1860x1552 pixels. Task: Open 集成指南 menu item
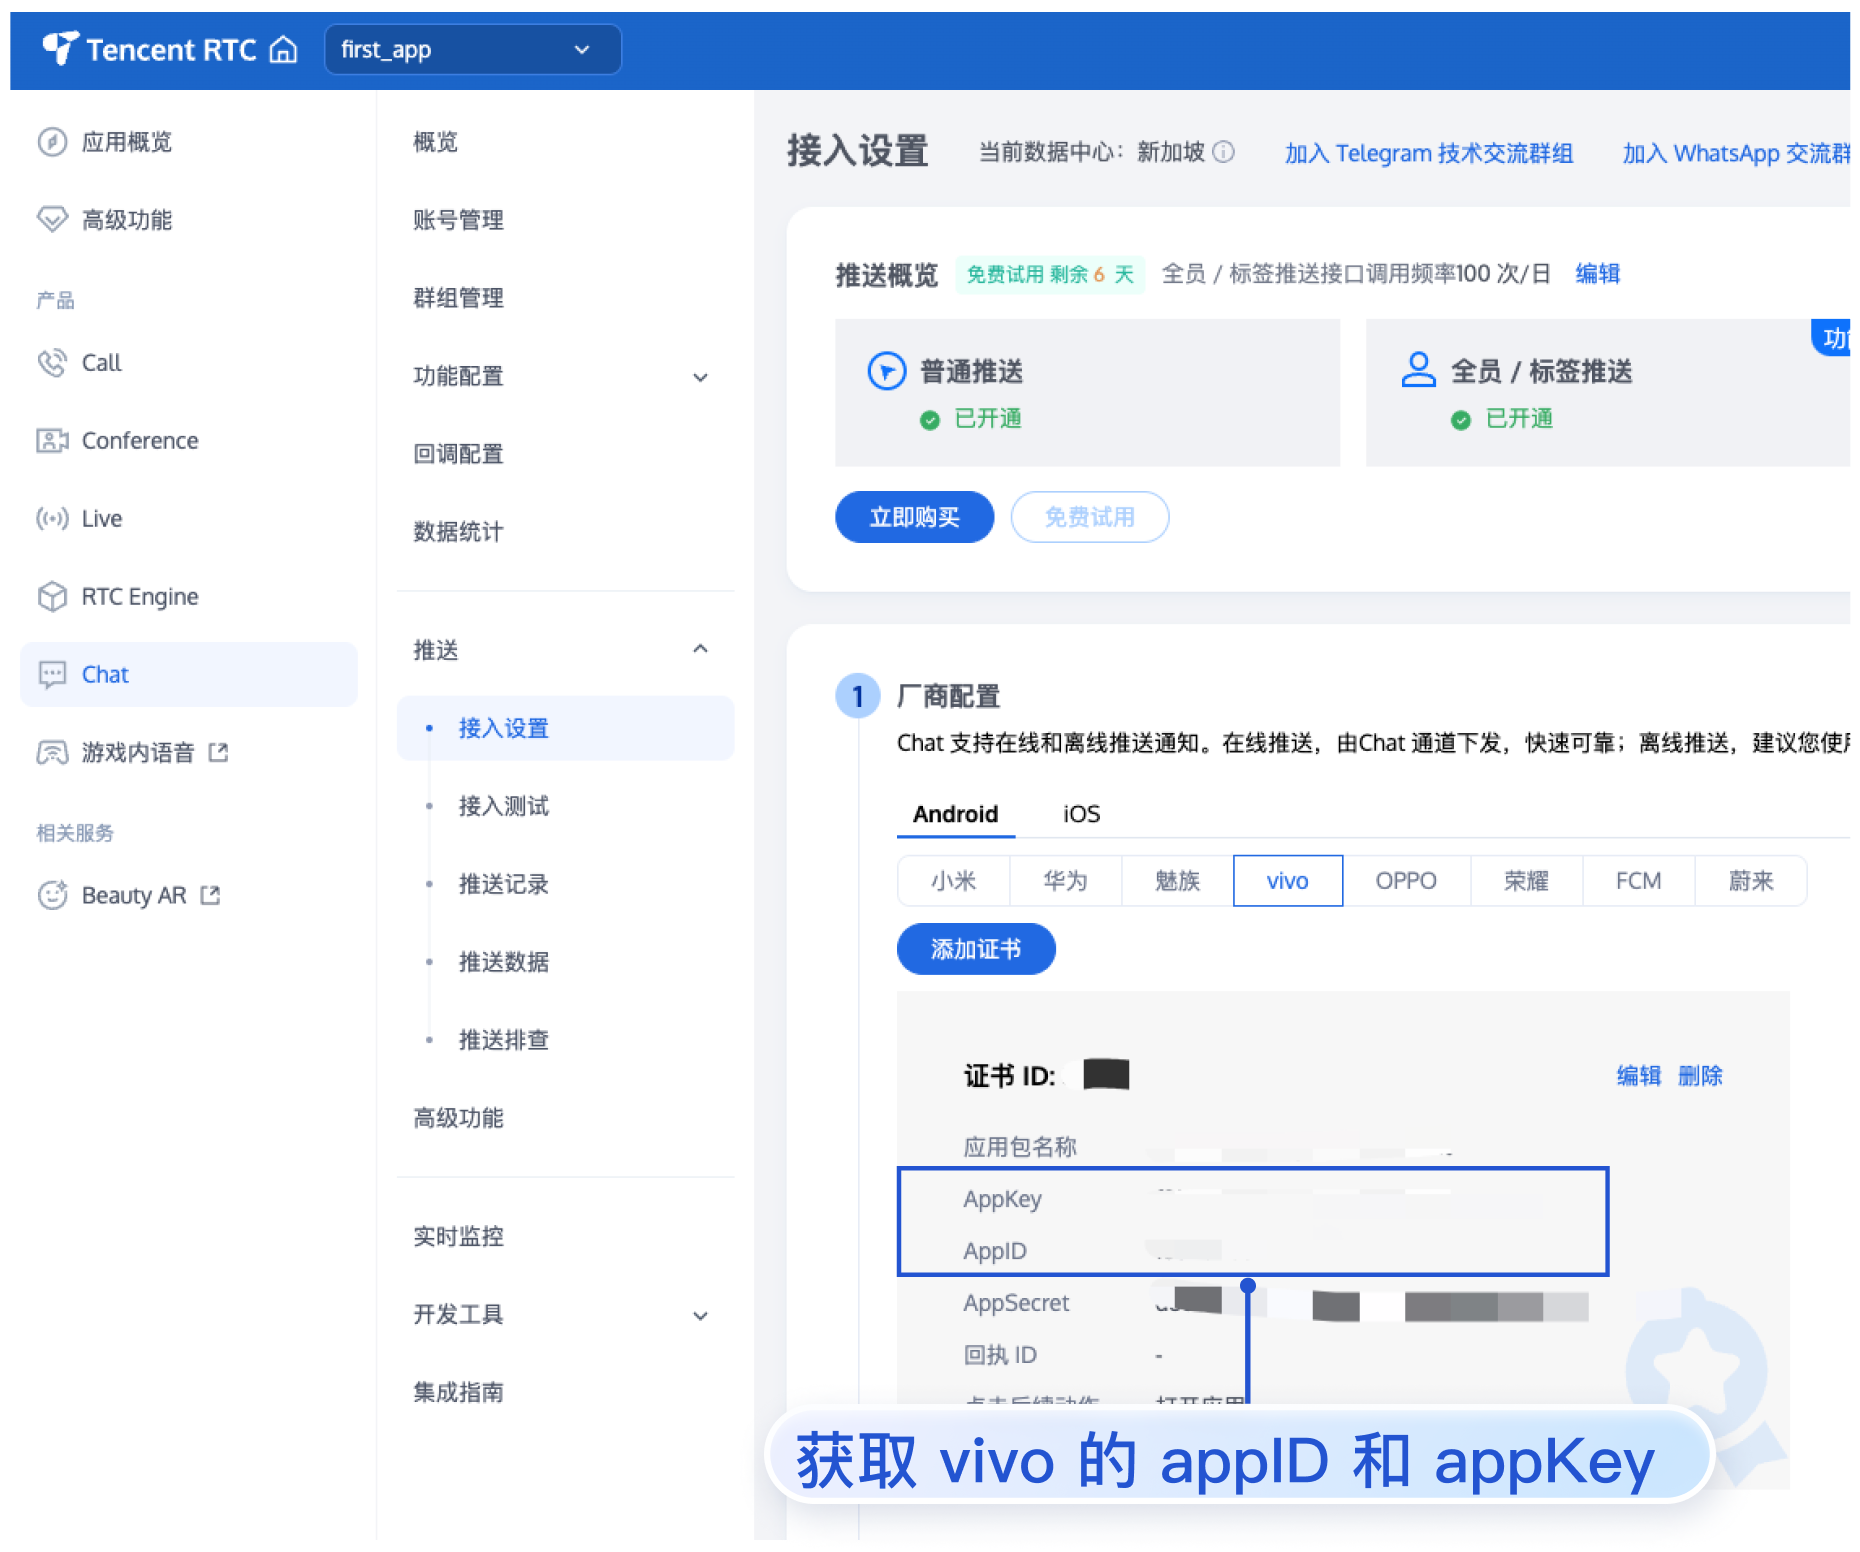(459, 1393)
